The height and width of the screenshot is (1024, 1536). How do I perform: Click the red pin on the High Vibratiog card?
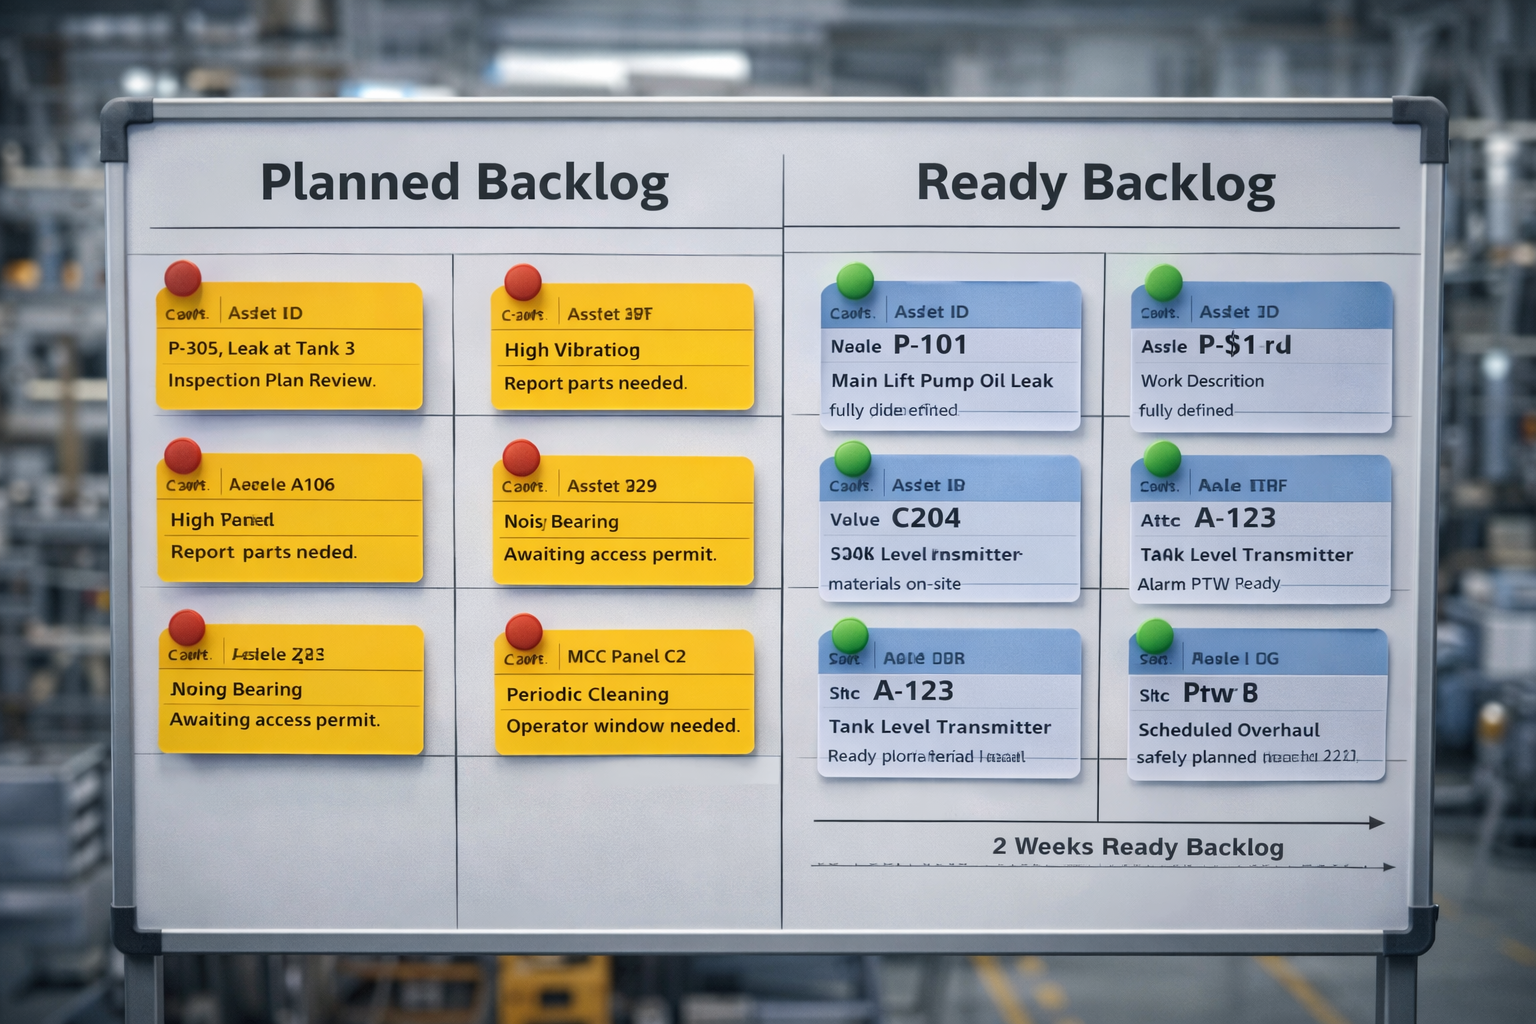[x=523, y=282]
